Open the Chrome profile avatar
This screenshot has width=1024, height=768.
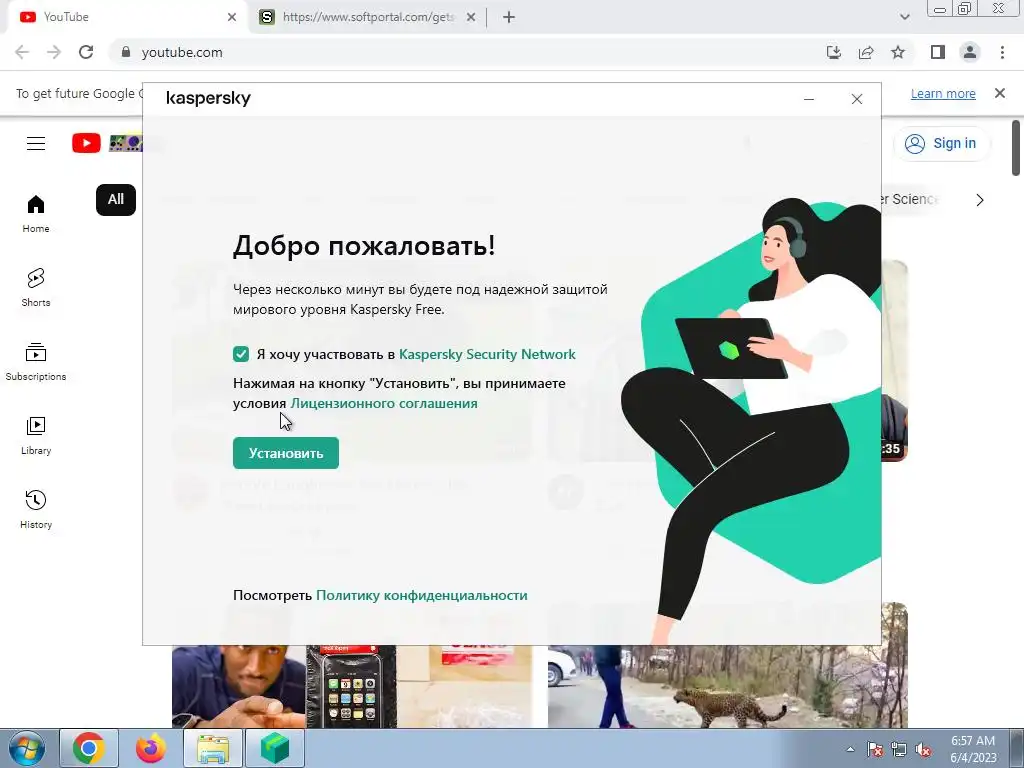click(970, 52)
